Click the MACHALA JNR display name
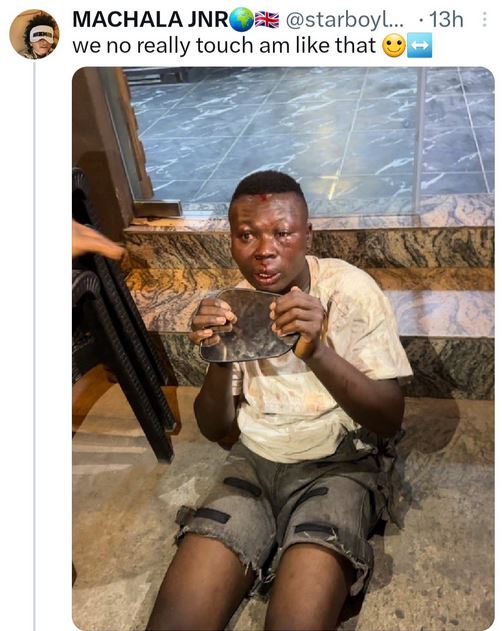502x631 pixels. click(150, 19)
